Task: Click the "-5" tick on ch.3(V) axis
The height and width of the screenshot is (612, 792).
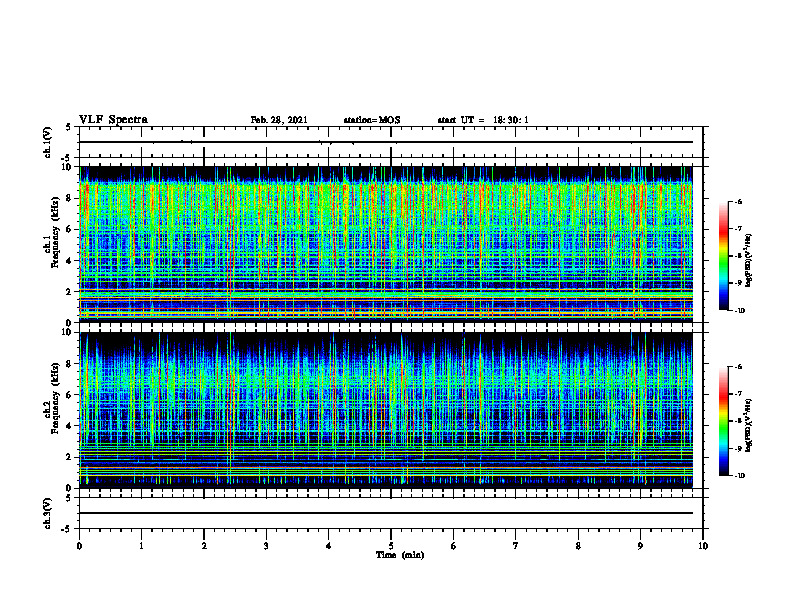Action: point(67,529)
